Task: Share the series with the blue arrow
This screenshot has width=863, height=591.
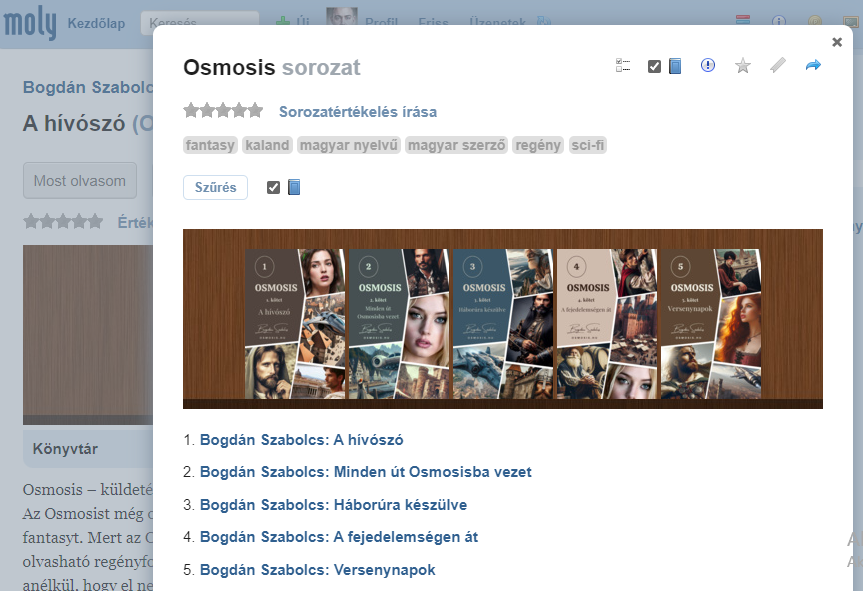Action: point(812,66)
